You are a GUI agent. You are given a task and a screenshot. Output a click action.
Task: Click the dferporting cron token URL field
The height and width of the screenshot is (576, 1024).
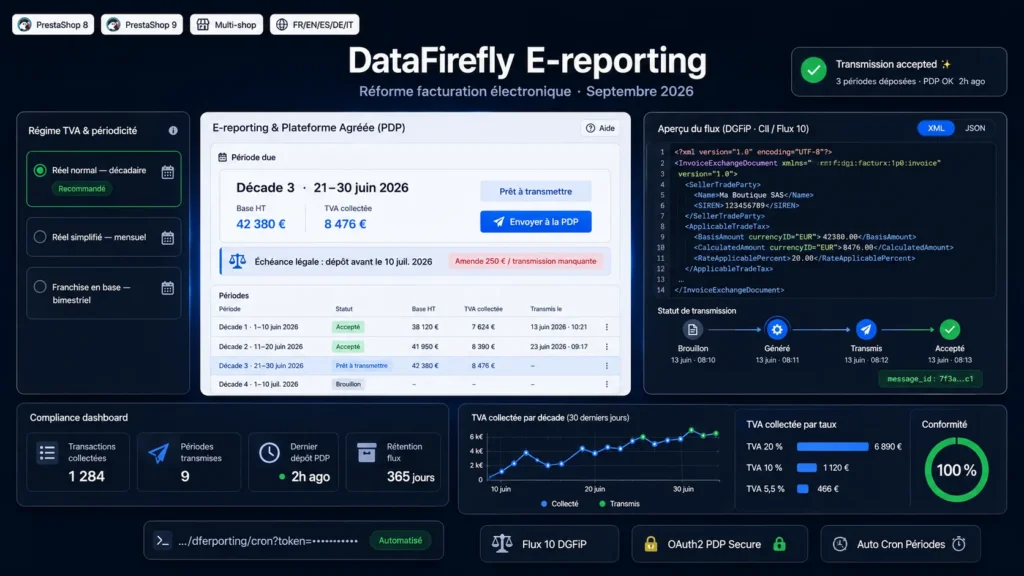point(268,541)
